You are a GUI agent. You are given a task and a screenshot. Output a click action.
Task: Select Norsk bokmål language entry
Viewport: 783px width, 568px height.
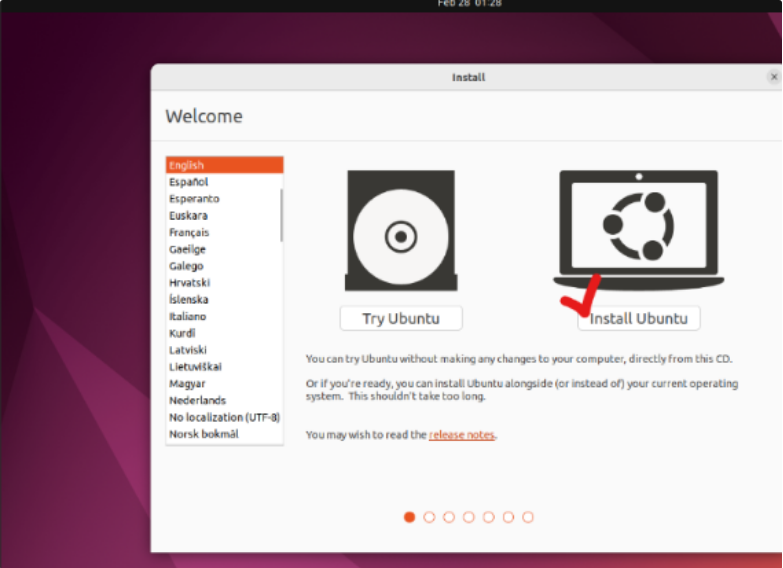[223, 434]
